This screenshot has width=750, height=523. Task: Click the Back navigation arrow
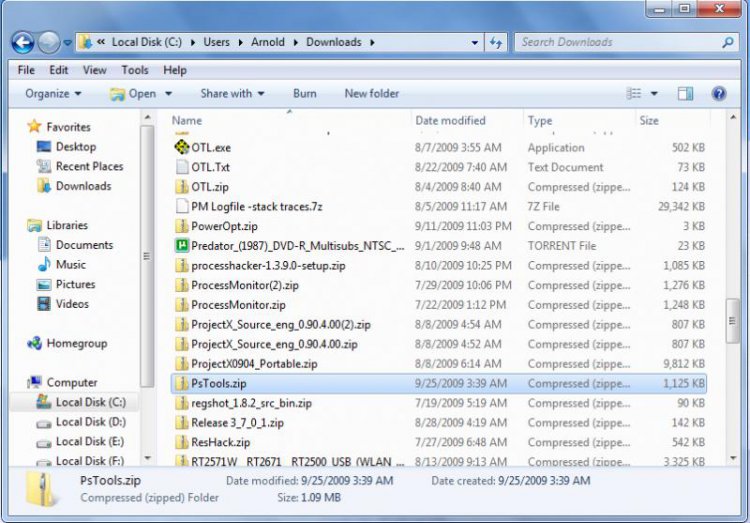point(22,43)
